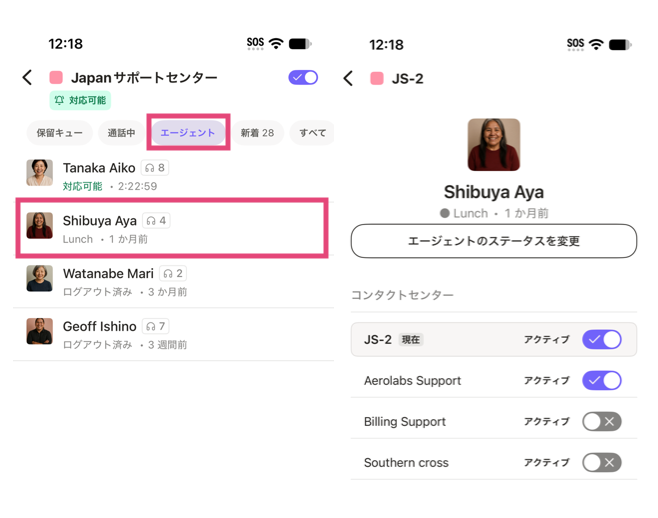Image resolution: width=658 pixels, height=518 pixels.
Task: Open Geoff Ishino's avatar
Action: 39,331
